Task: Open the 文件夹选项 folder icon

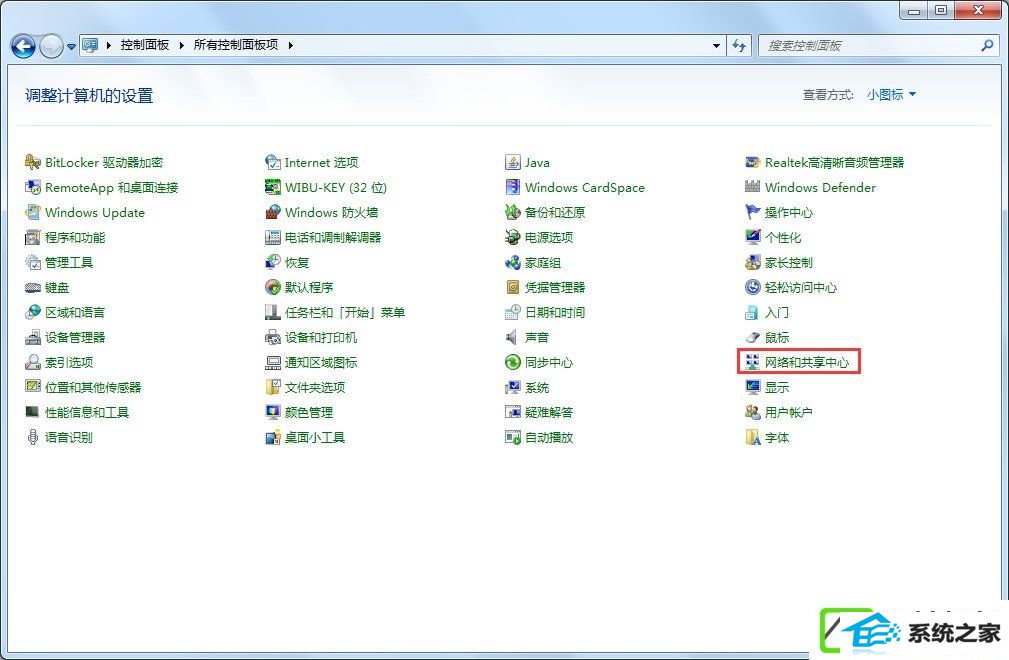Action: coord(273,387)
